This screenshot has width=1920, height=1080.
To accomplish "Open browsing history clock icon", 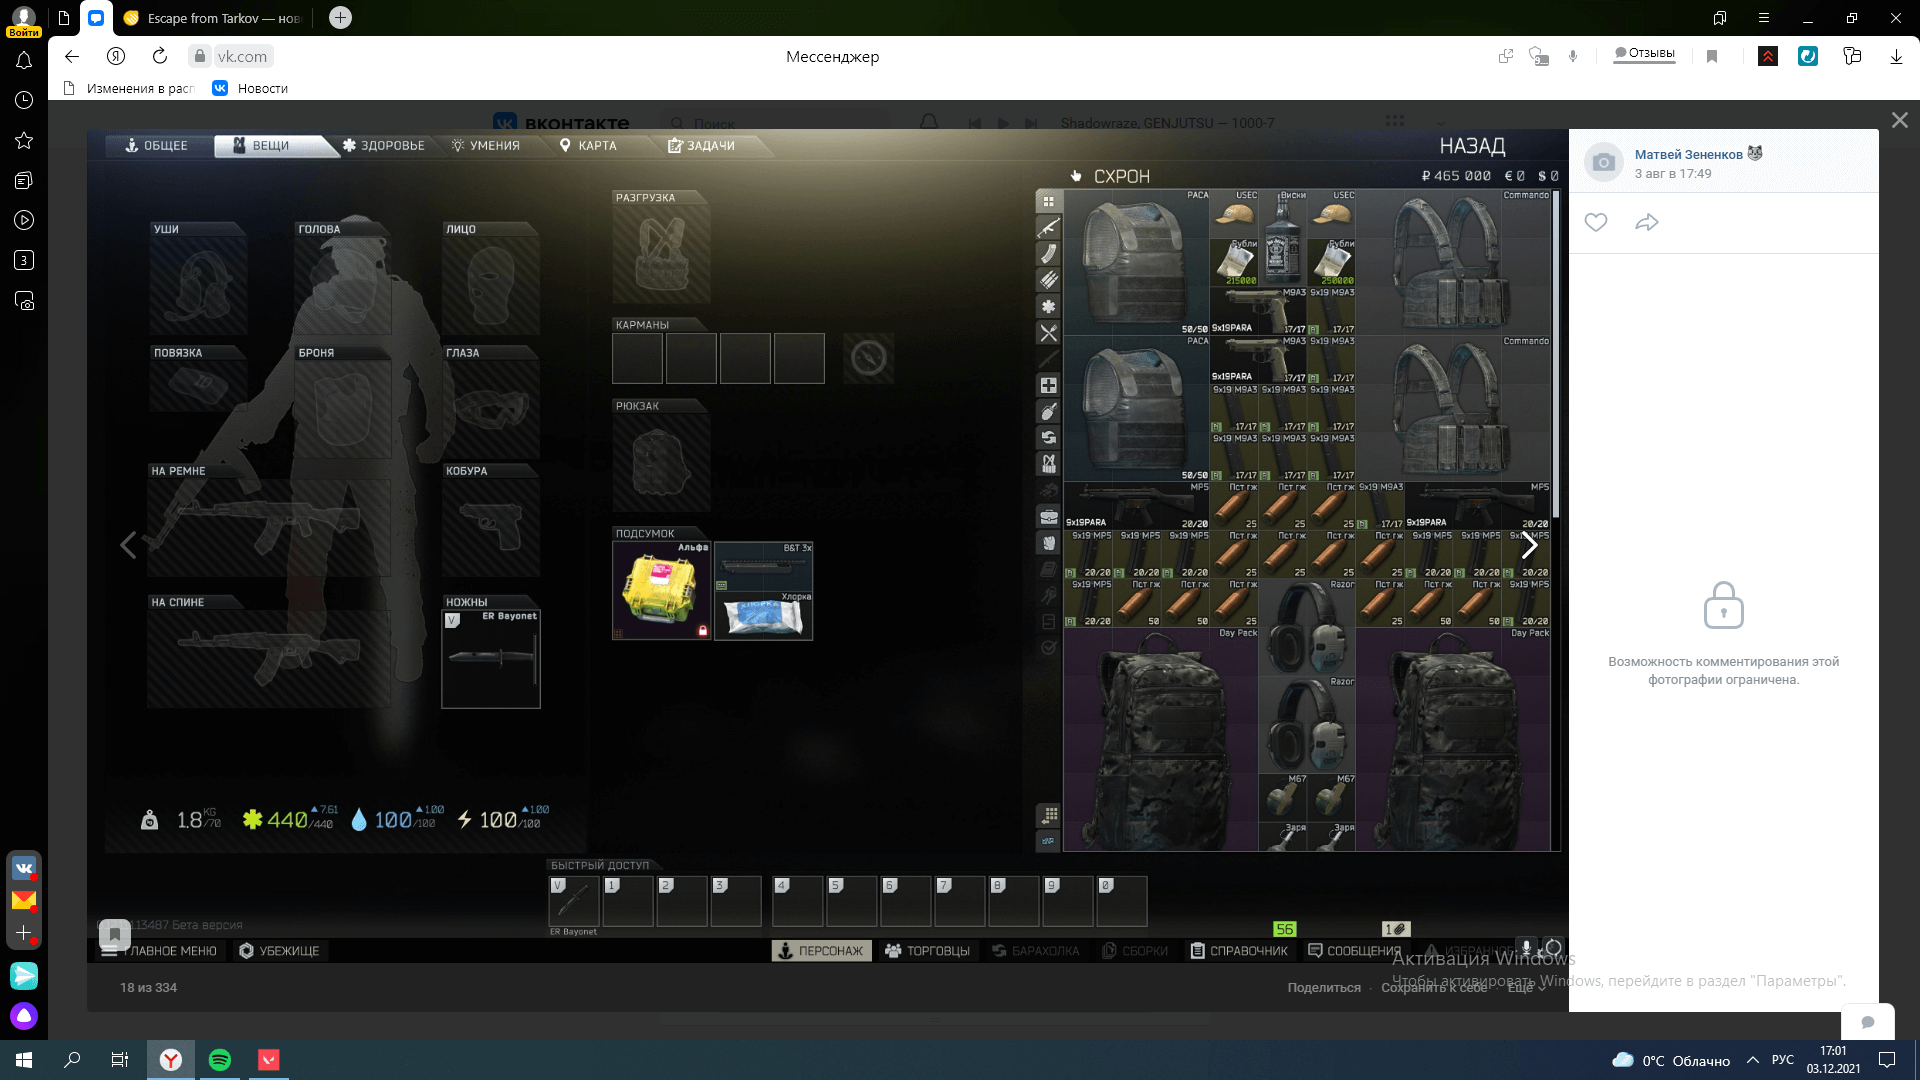I will pos(24,100).
